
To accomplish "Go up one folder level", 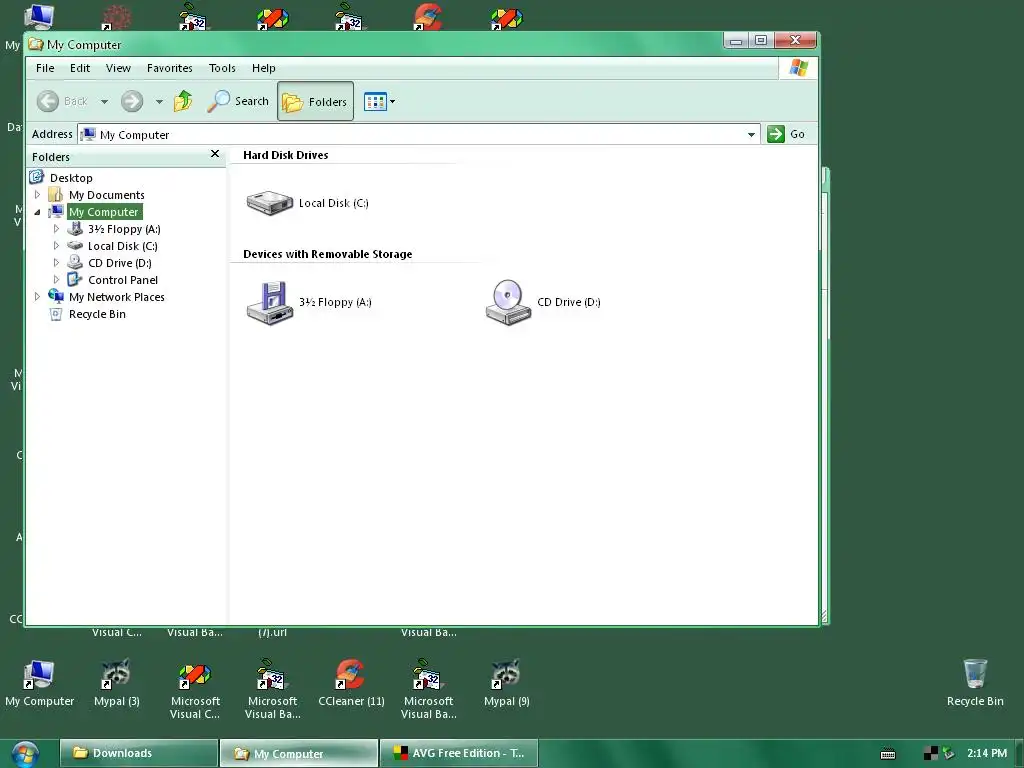I will coord(183,101).
